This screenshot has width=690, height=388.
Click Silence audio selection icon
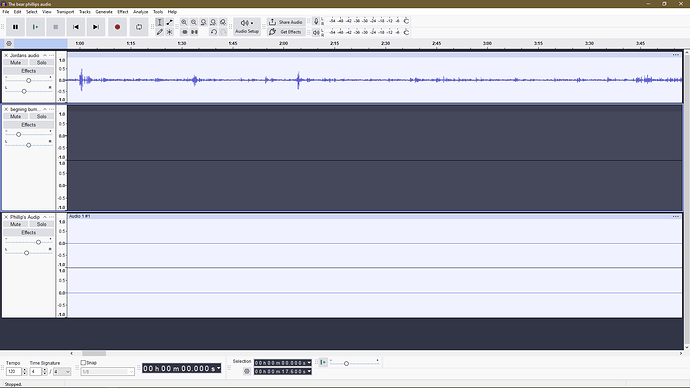point(194,32)
